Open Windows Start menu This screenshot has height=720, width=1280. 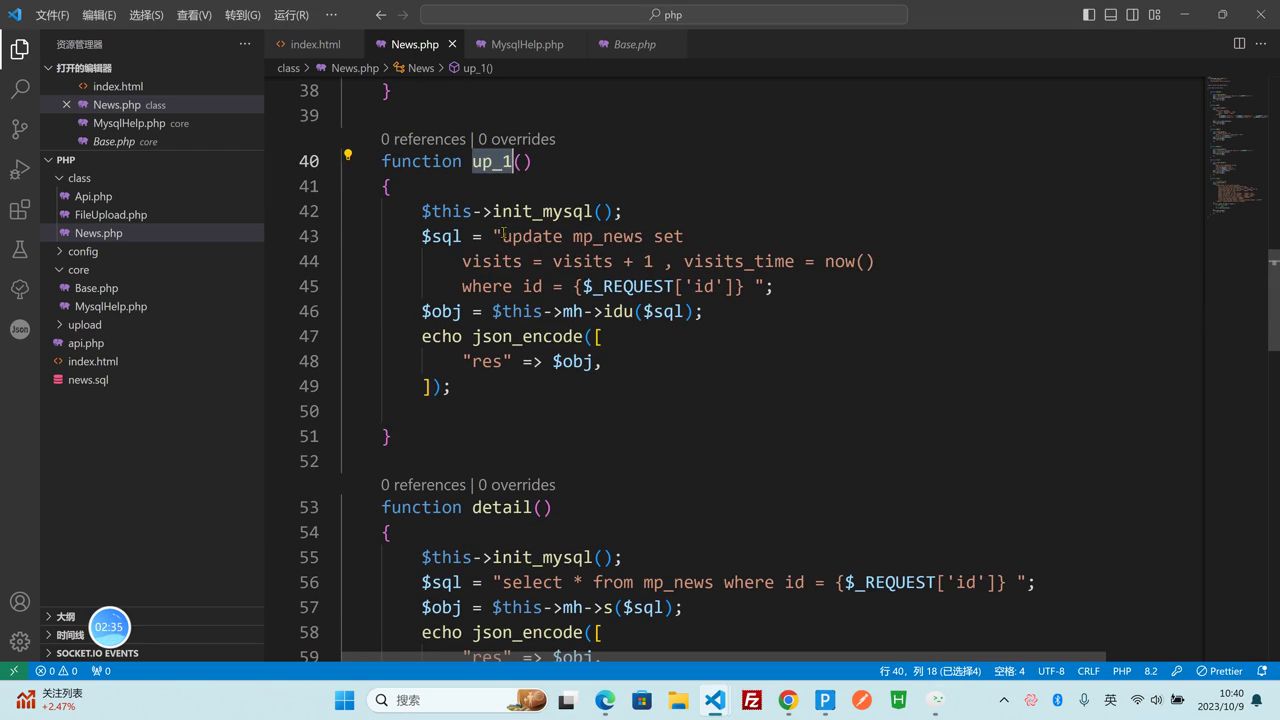tap(345, 700)
